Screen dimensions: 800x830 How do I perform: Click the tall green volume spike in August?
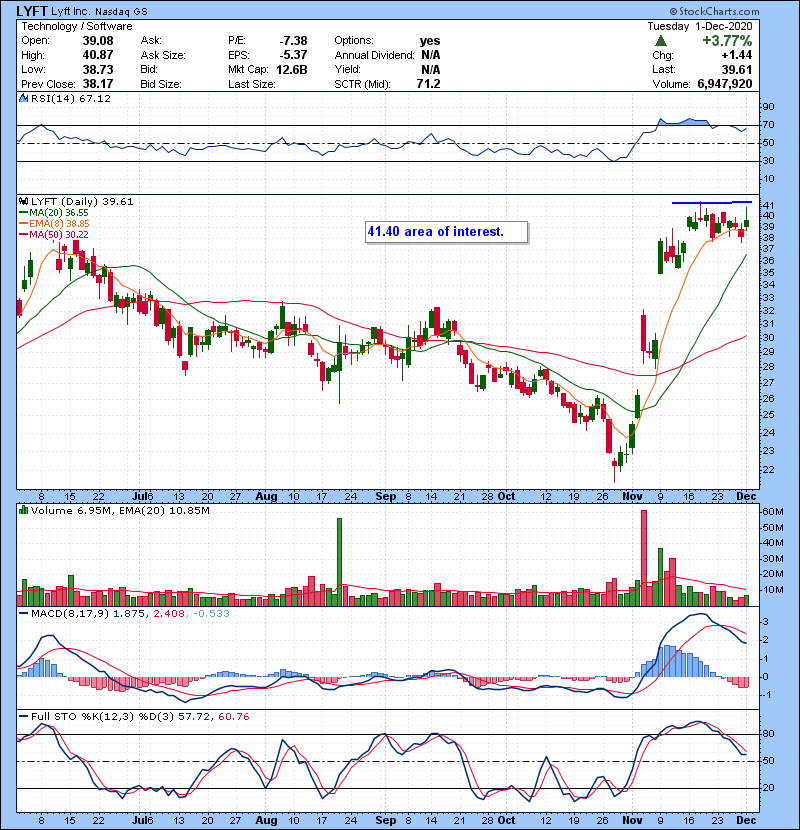point(339,562)
